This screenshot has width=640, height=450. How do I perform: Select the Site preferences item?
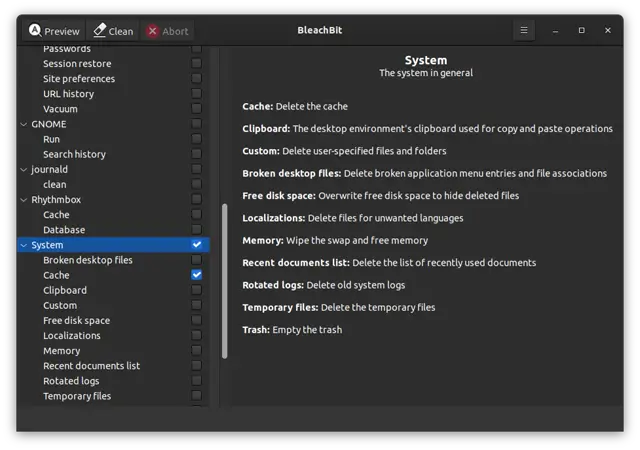[x=79, y=79]
